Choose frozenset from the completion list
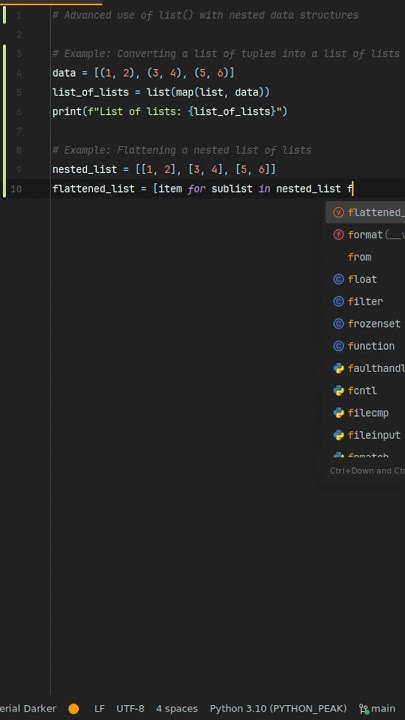405x720 pixels. pos(366,324)
